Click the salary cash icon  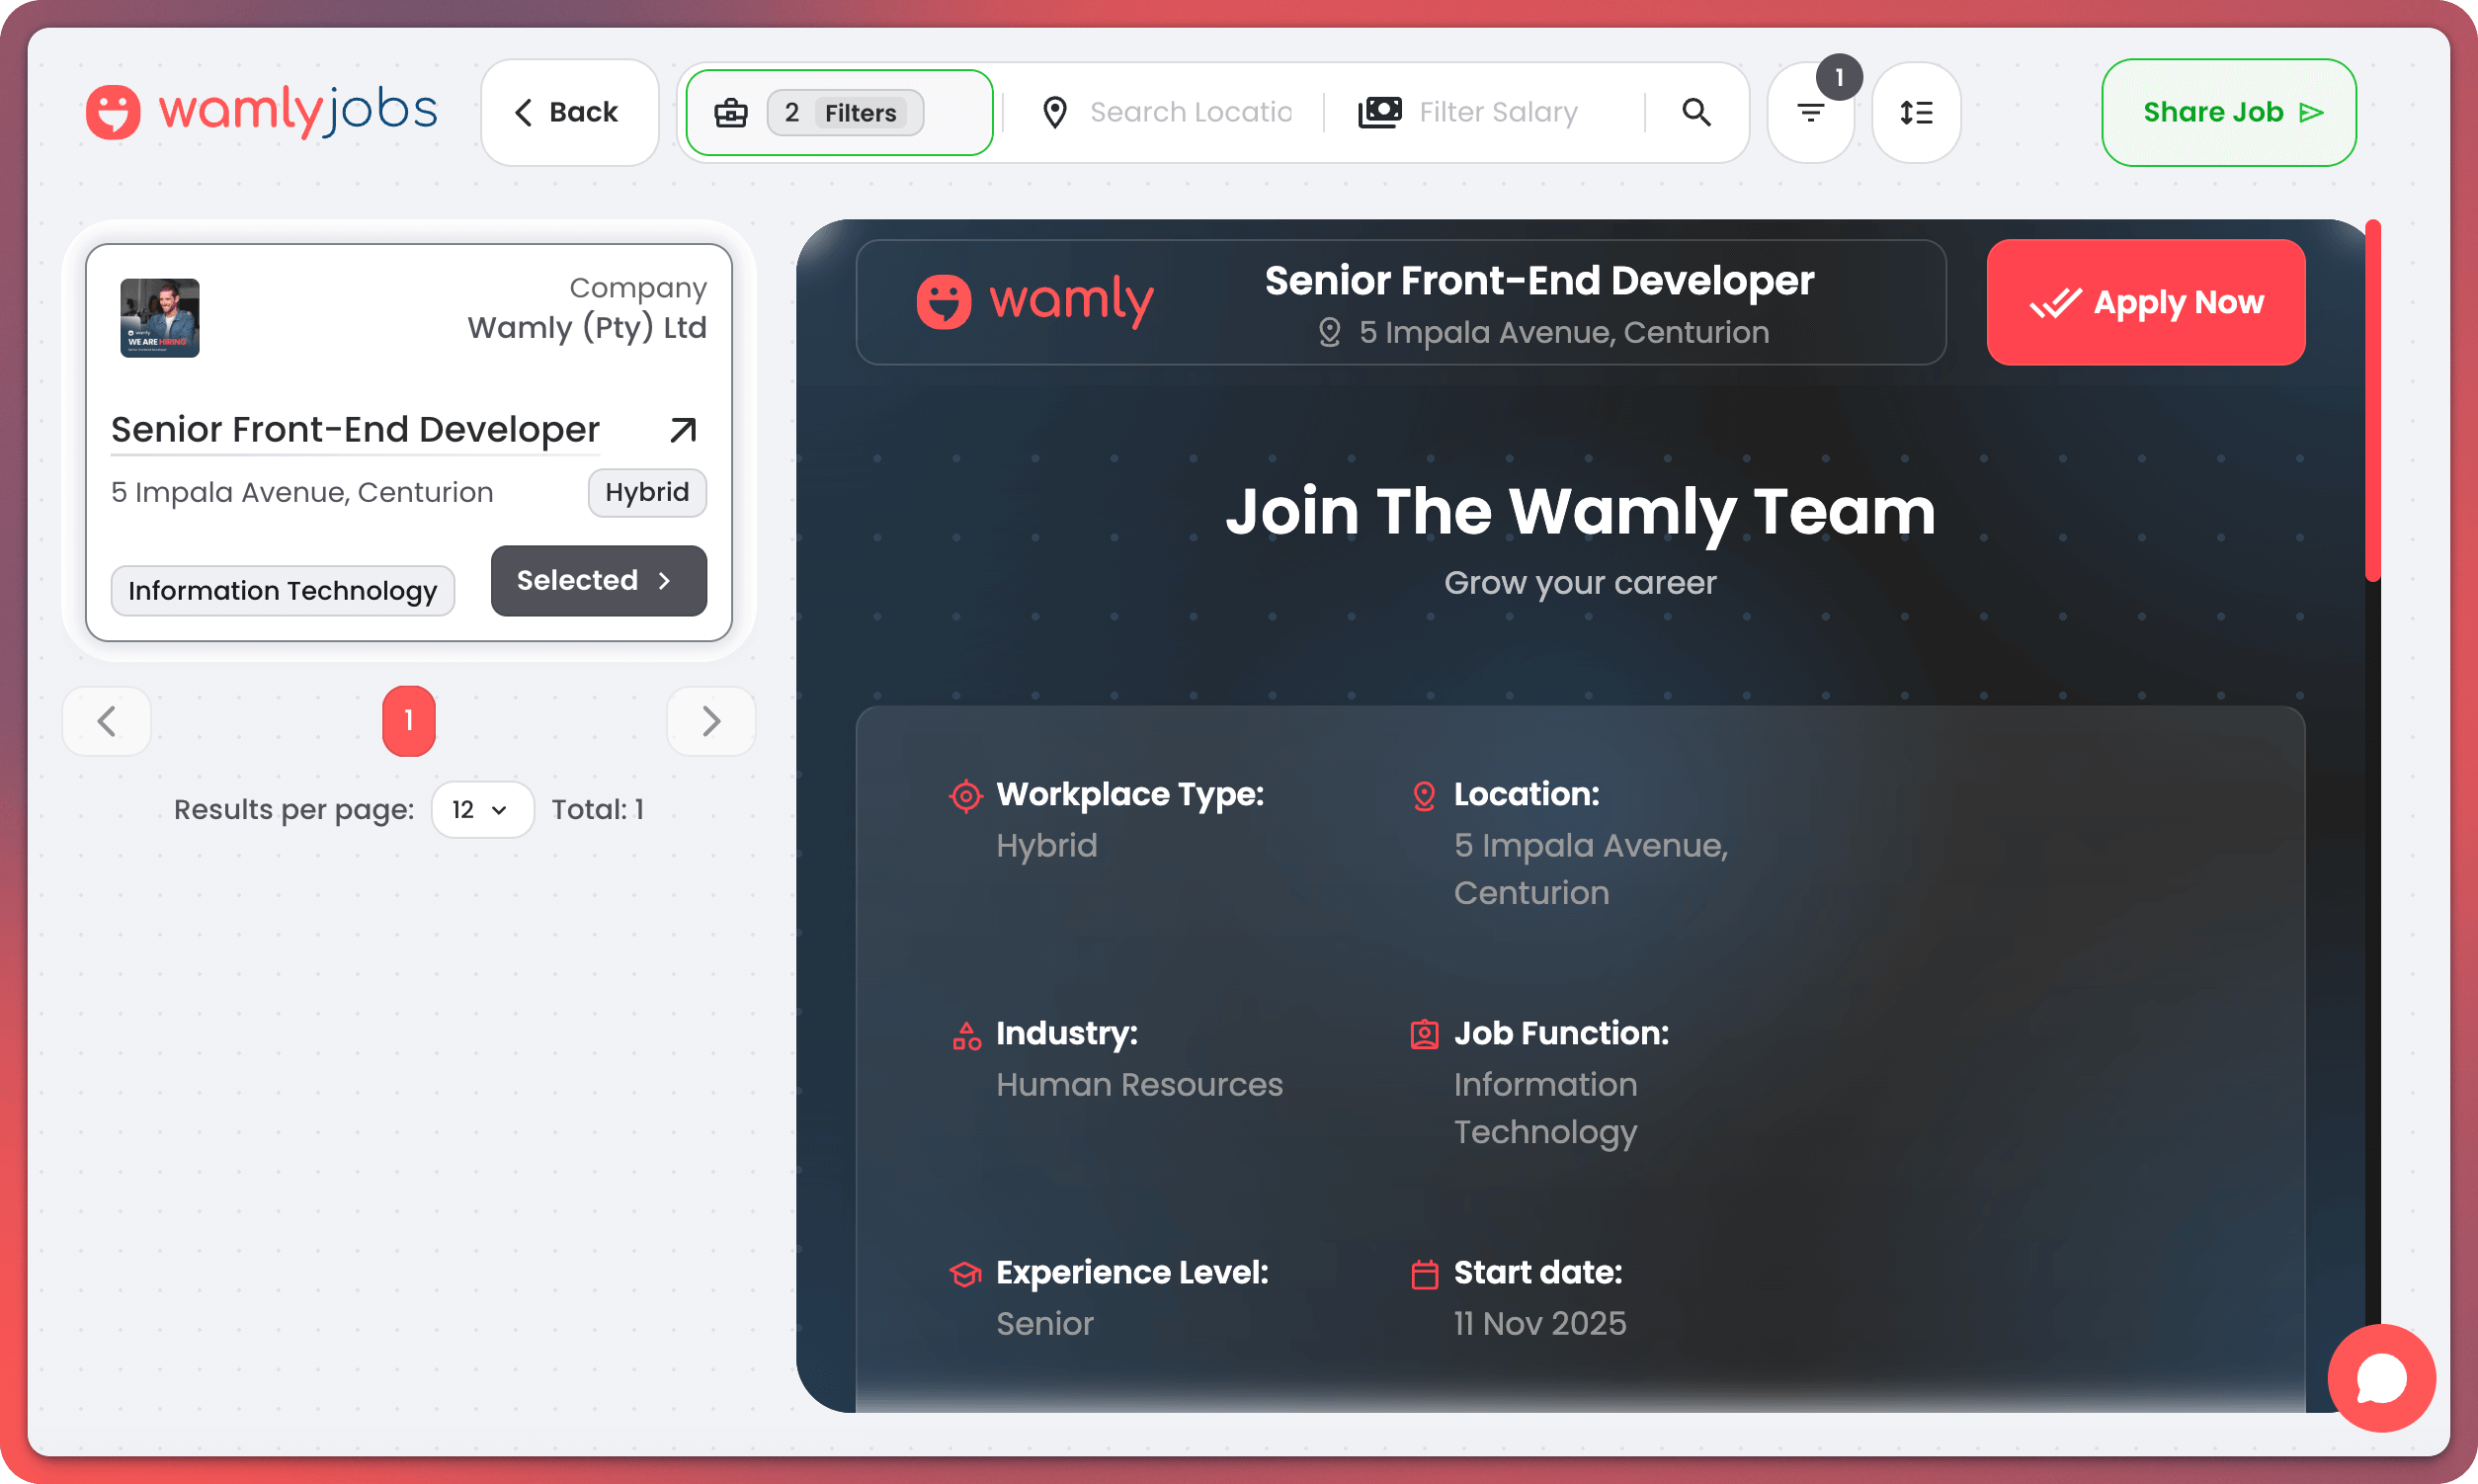(1379, 112)
